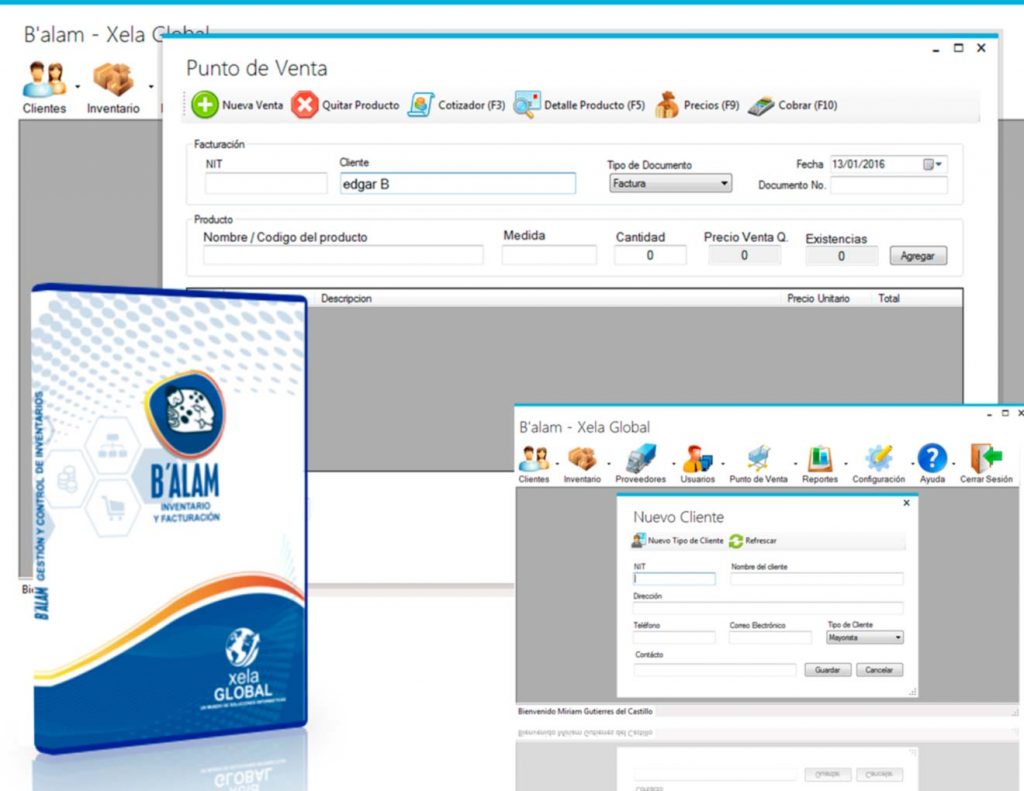
Task: Click the Documento No. field
Action: point(889,185)
